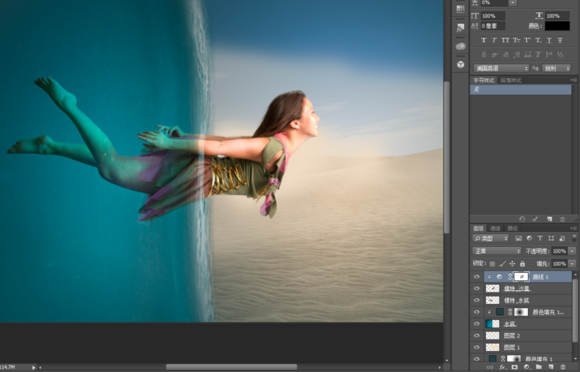Link layers with chain icon
The height and width of the screenshot is (372, 580).
[x=490, y=367]
